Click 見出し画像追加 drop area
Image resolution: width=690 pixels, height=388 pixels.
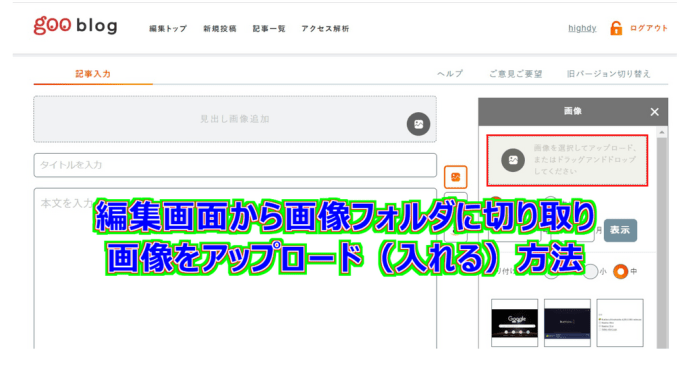pyautogui.click(x=235, y=119)
